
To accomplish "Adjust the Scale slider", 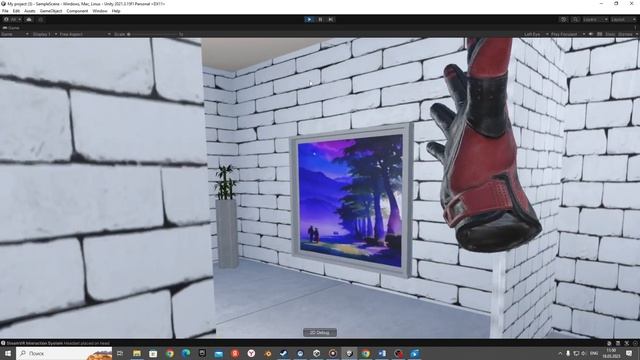I will click(x=153, y=34).
